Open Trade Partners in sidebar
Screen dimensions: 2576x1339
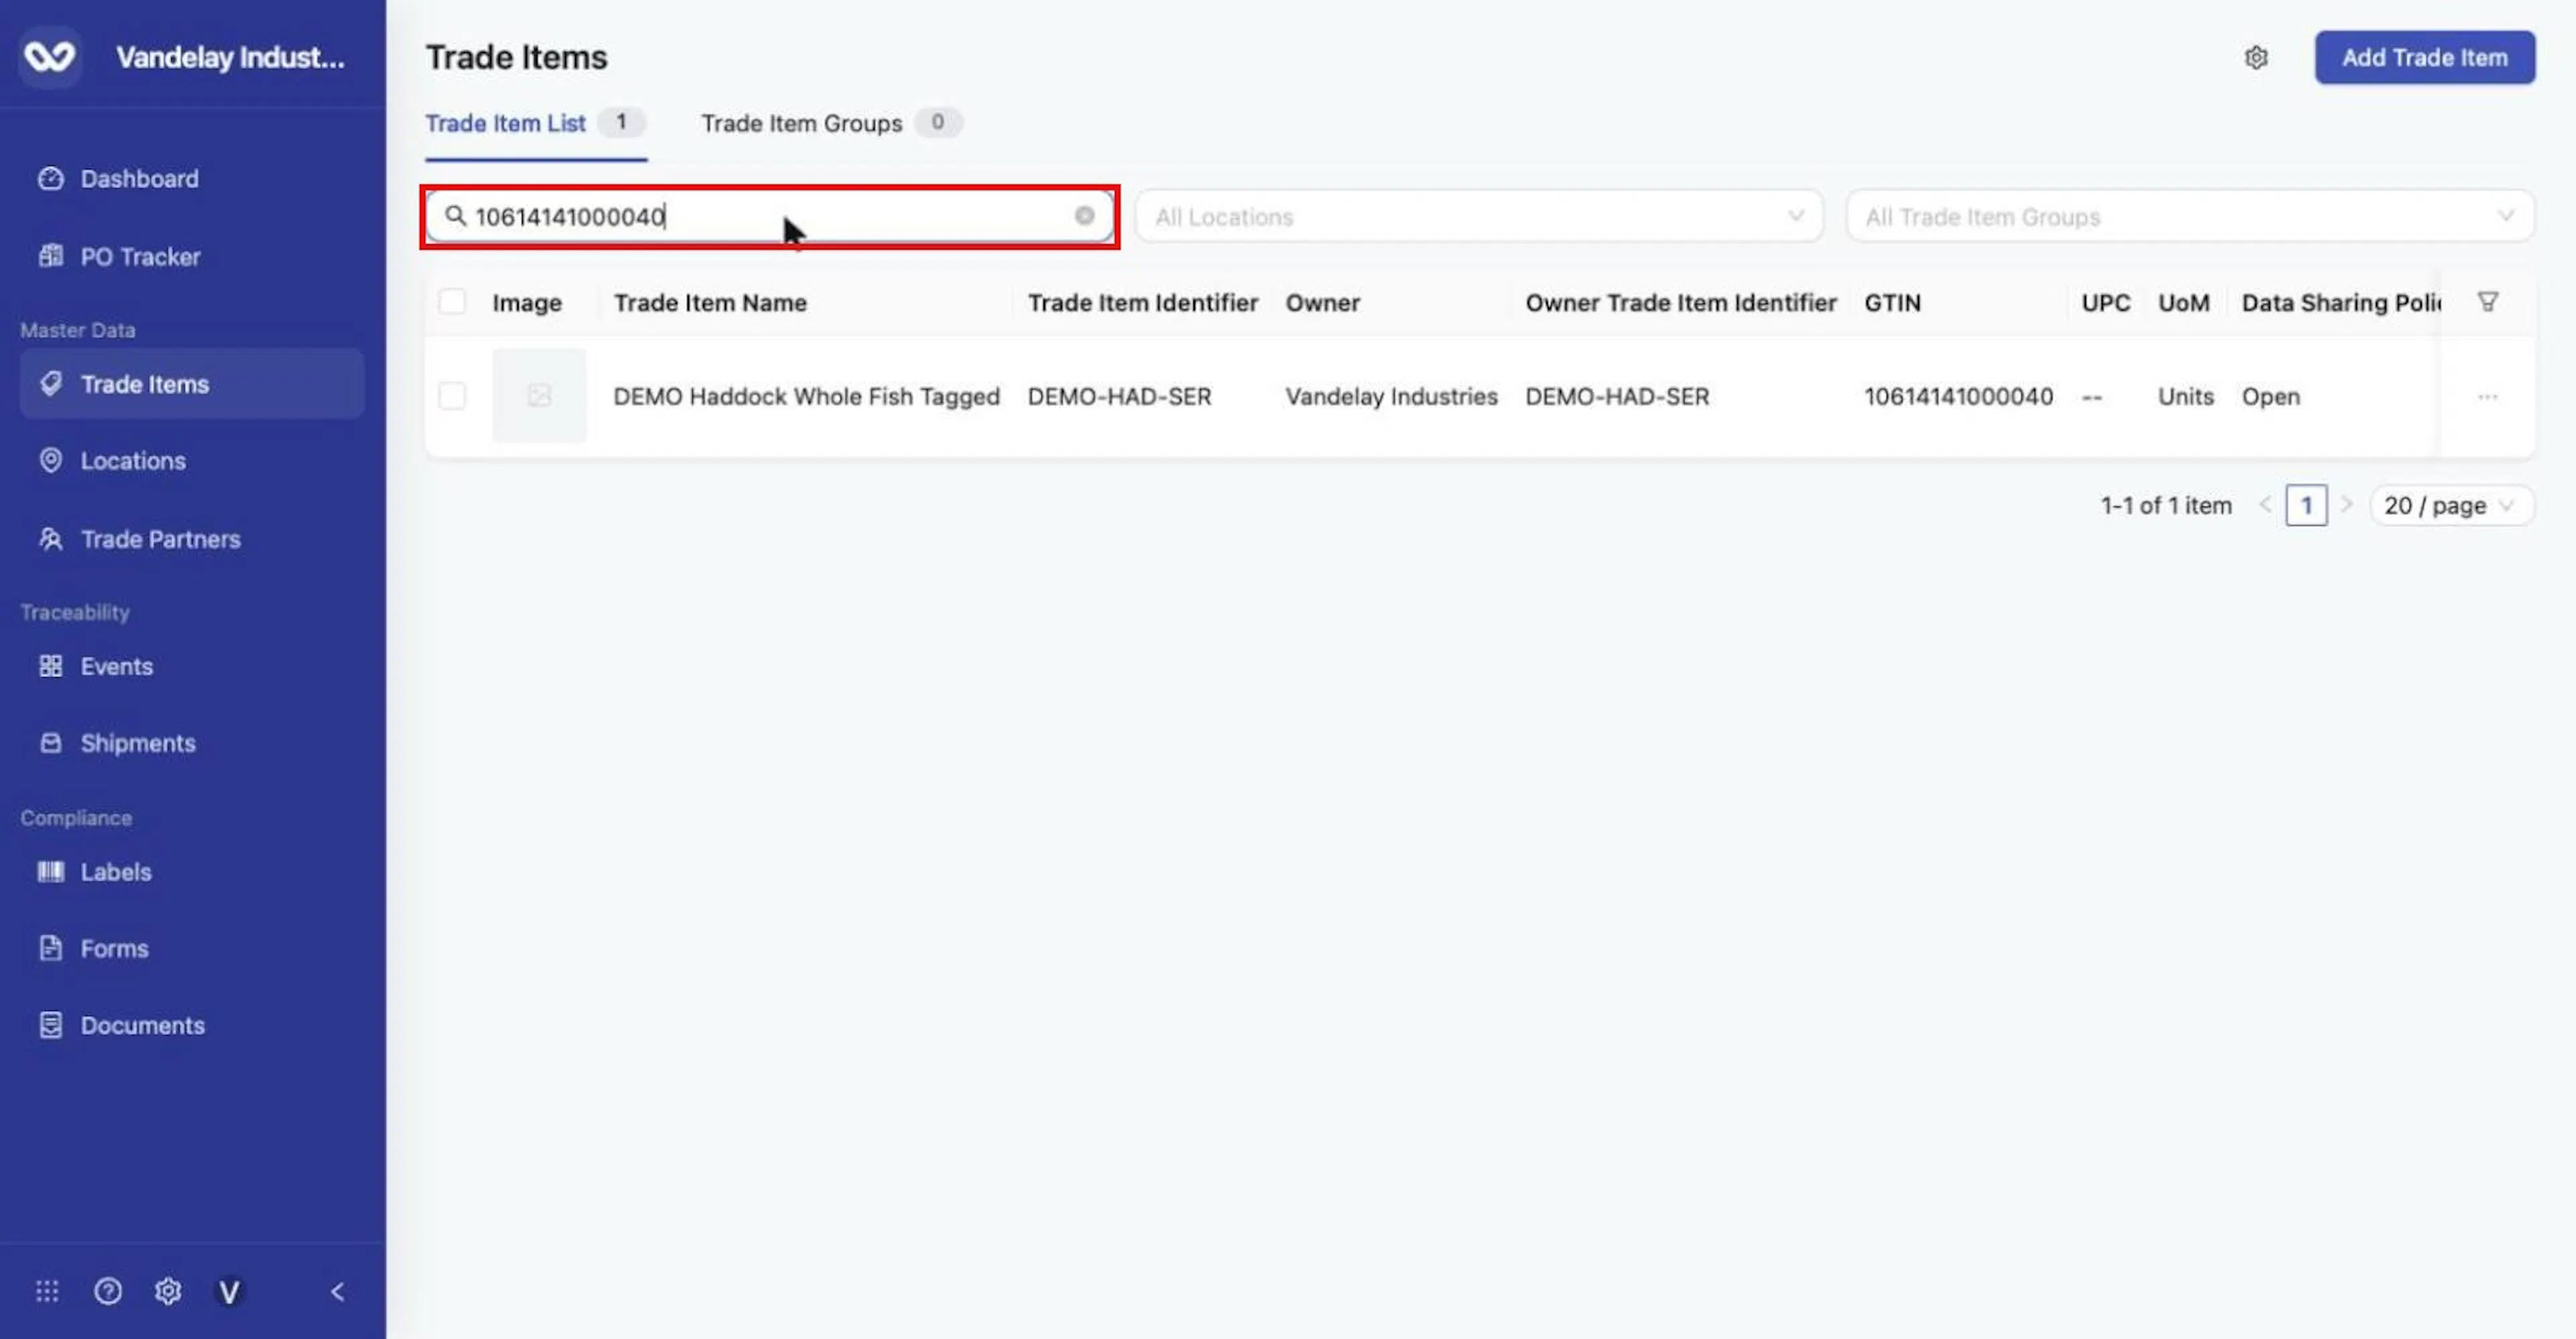point(160,539)
